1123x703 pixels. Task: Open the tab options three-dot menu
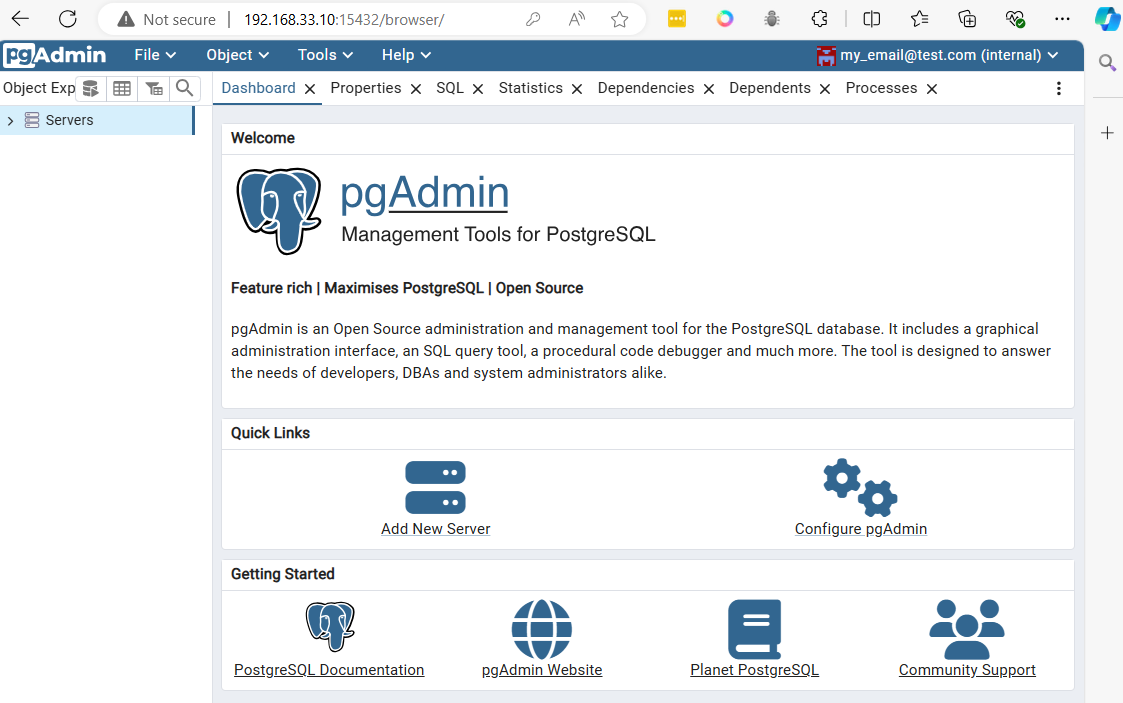point(1058,88)
